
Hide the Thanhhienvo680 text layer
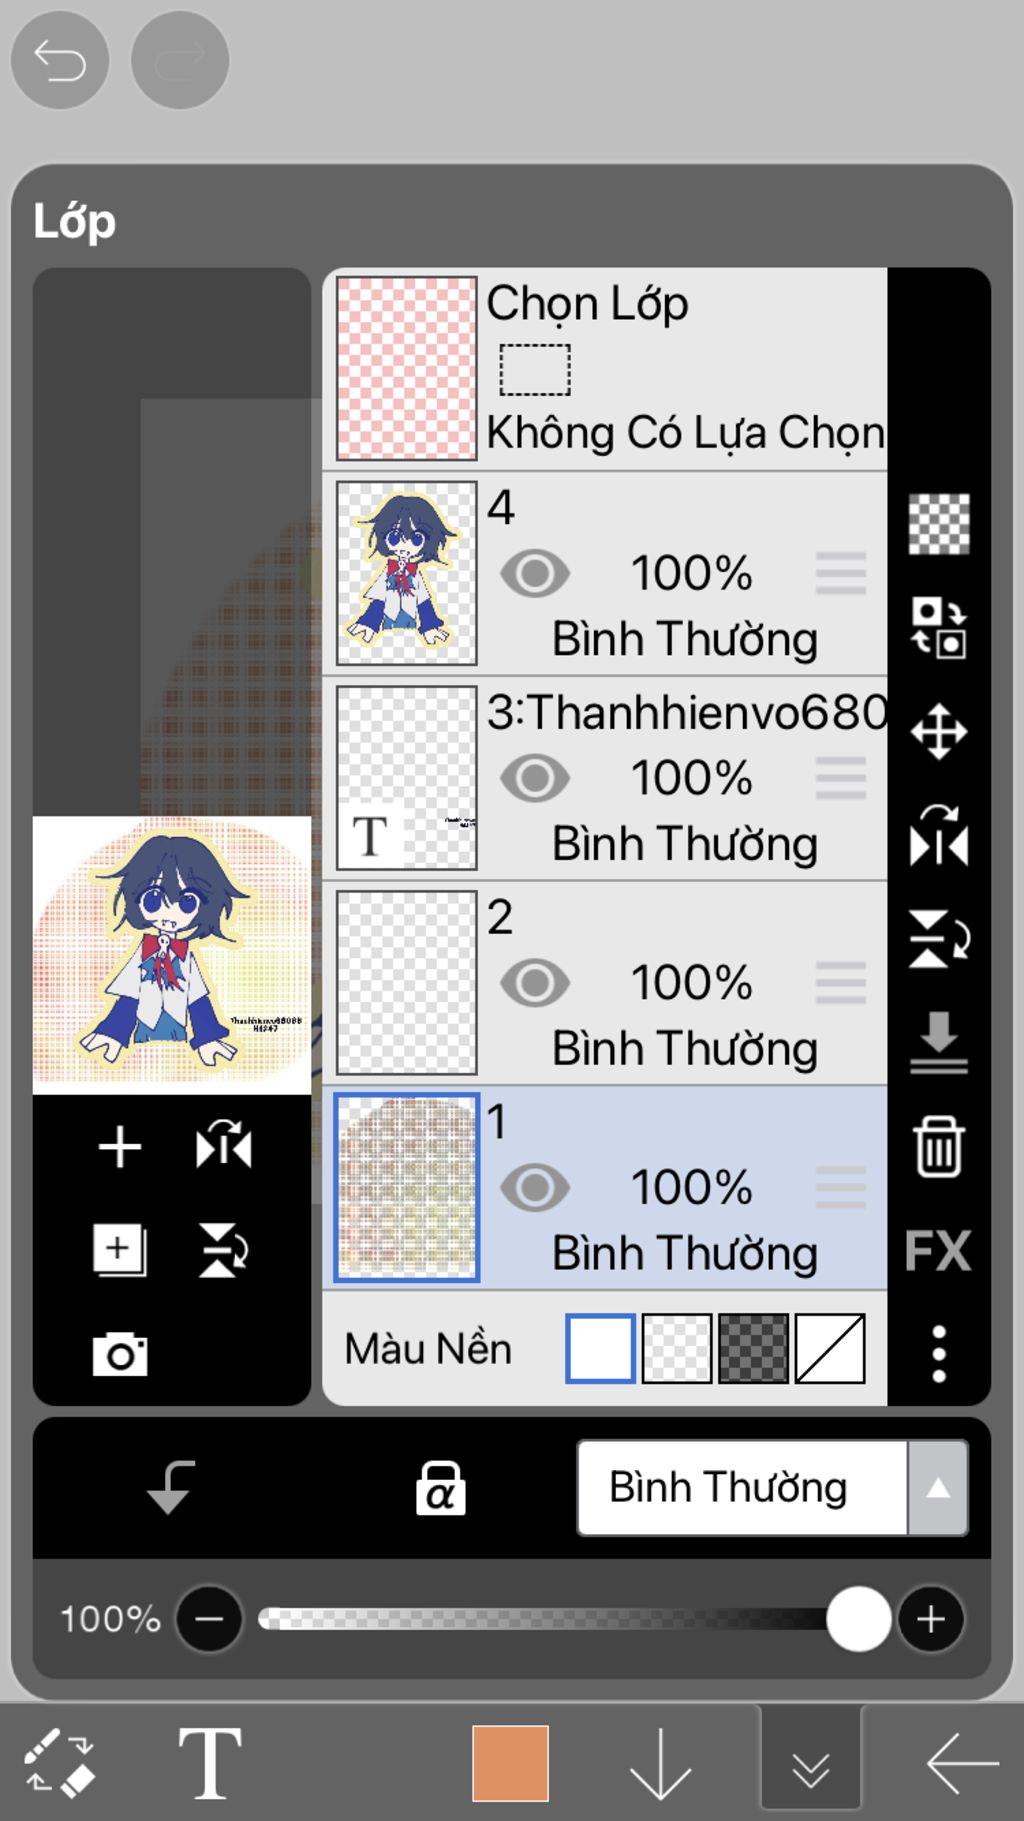535,778
